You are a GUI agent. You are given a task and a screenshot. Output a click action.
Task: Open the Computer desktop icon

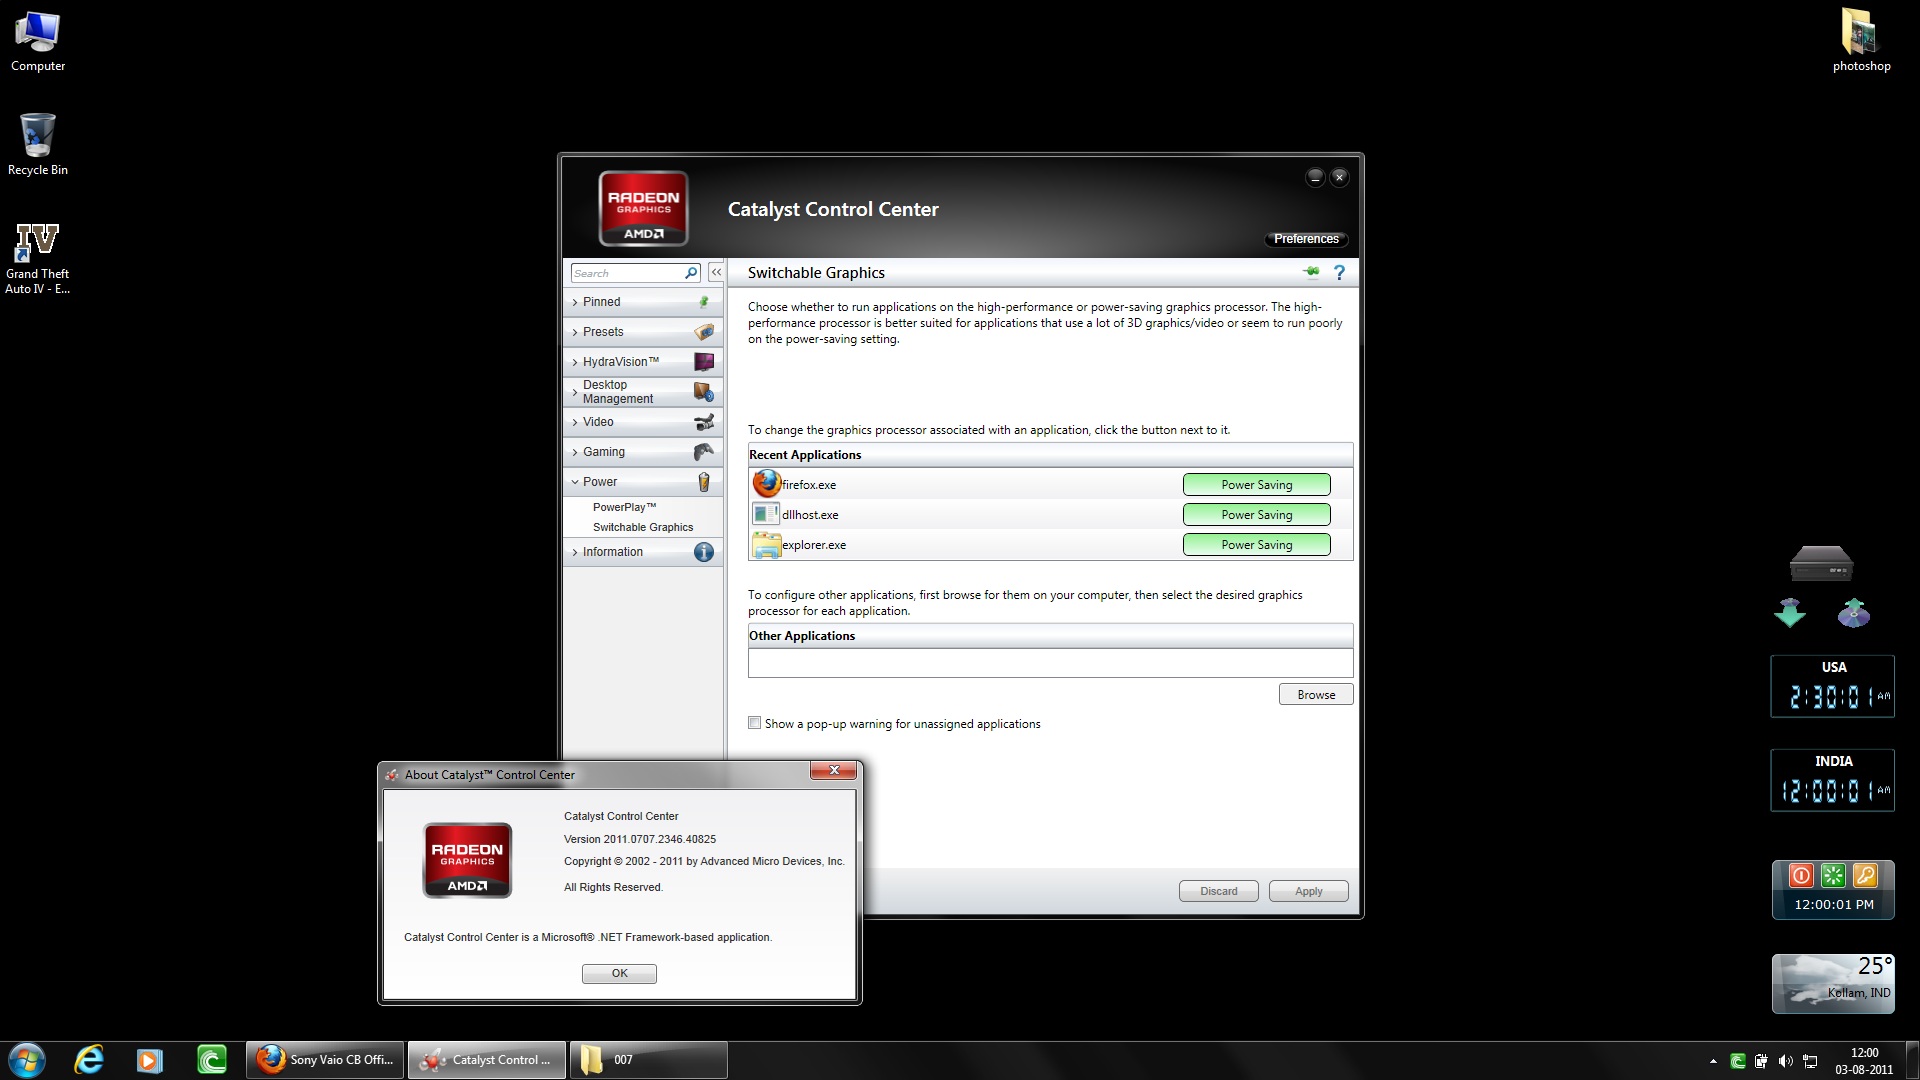[x=38, y=42]
